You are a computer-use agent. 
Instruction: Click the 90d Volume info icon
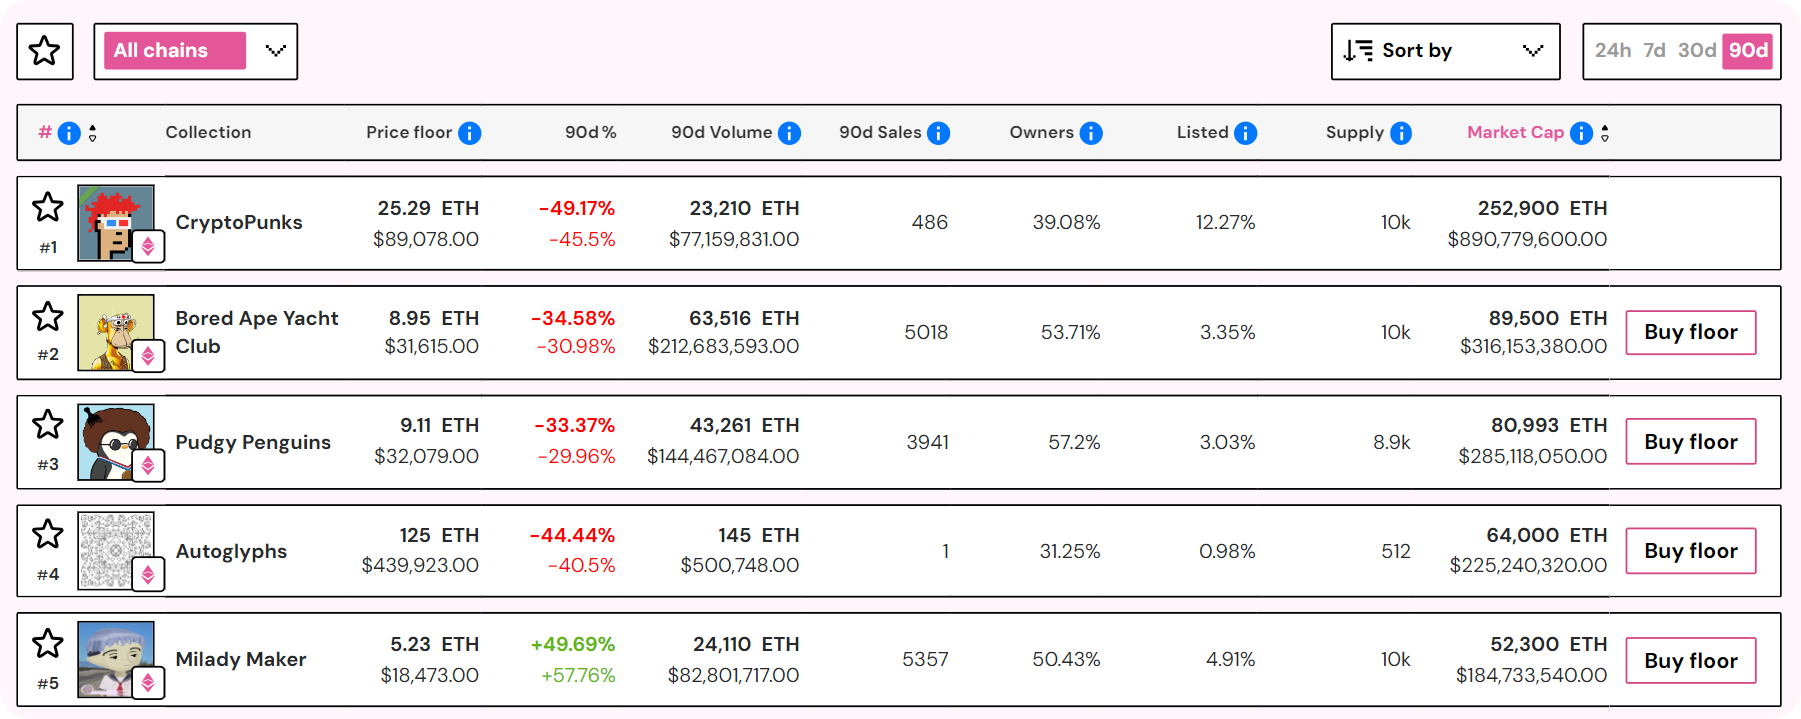pyautogui.click(x=789, y=133)
